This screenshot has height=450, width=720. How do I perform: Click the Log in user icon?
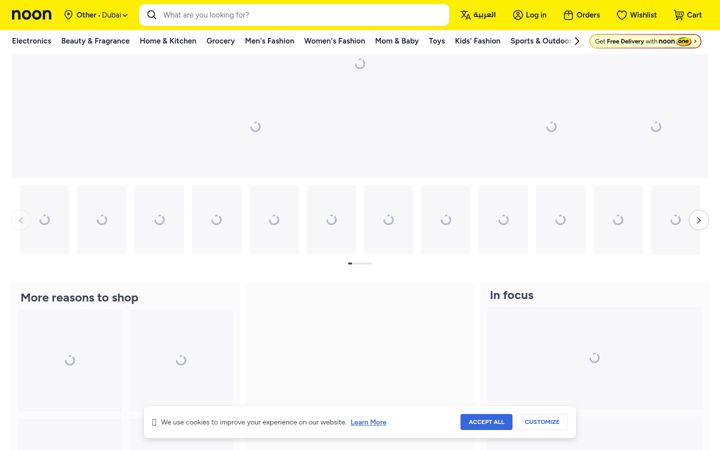click(518, 15)
